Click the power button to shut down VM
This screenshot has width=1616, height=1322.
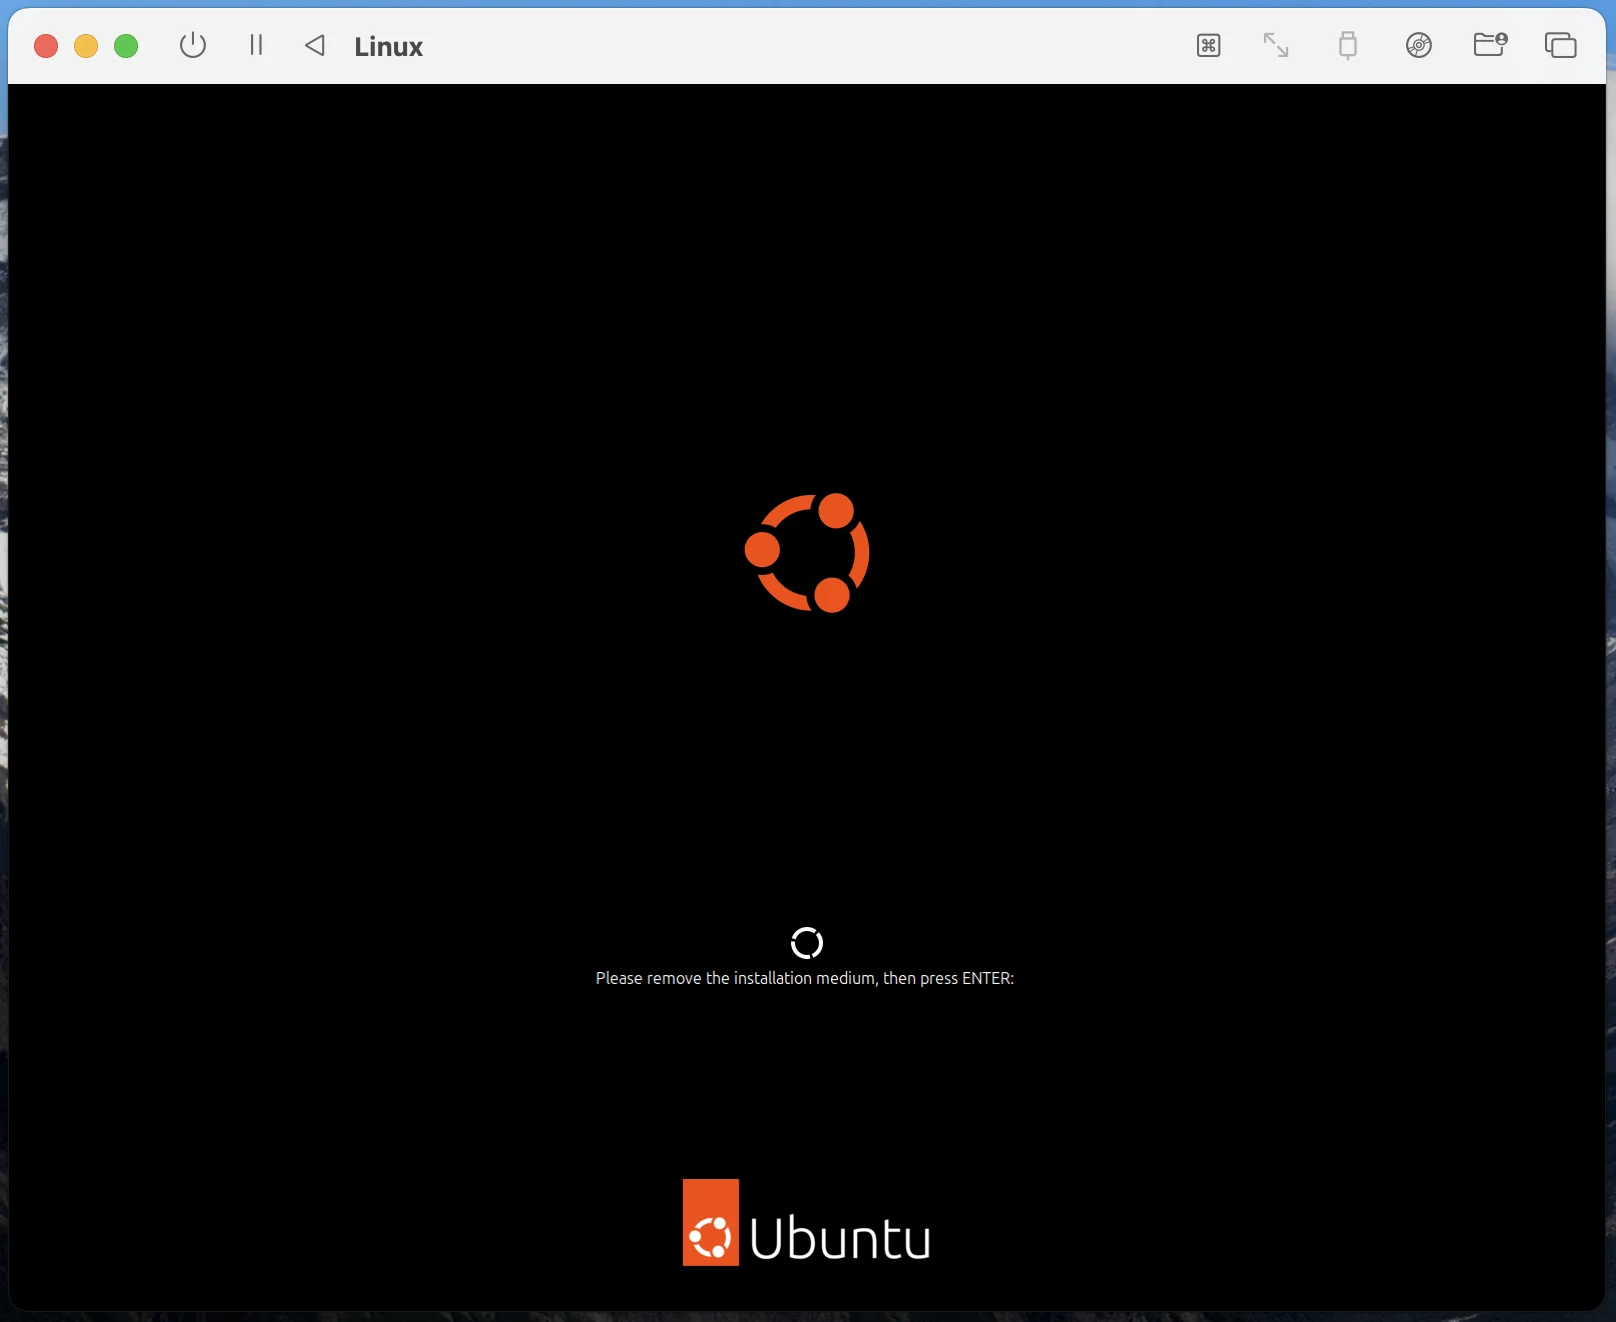tap(193, 45)
